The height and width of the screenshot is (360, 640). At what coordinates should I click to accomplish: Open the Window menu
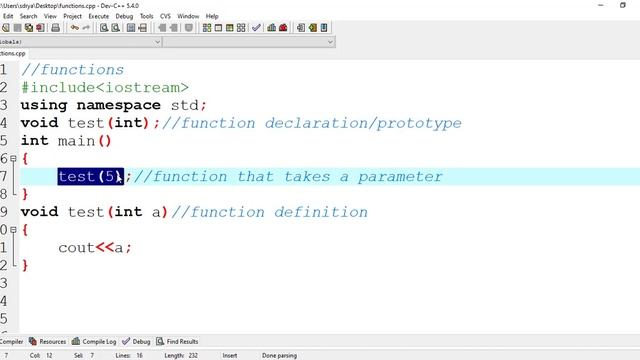[x=188, y=16]
